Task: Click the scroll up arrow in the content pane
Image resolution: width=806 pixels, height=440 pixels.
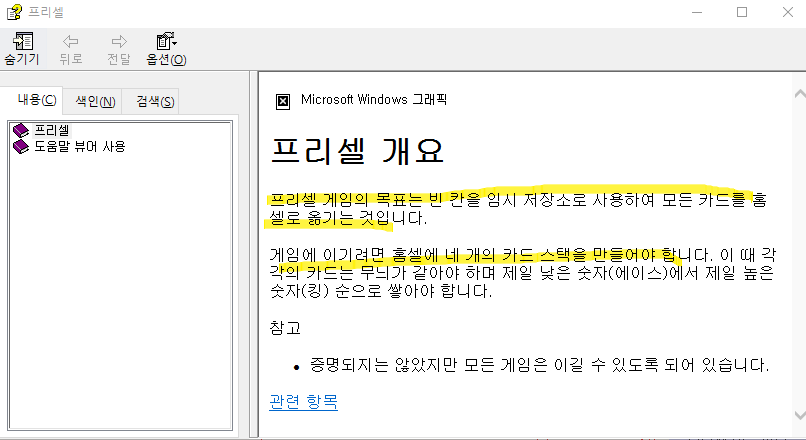Action: pyautogui.click(x=800, y=94)
